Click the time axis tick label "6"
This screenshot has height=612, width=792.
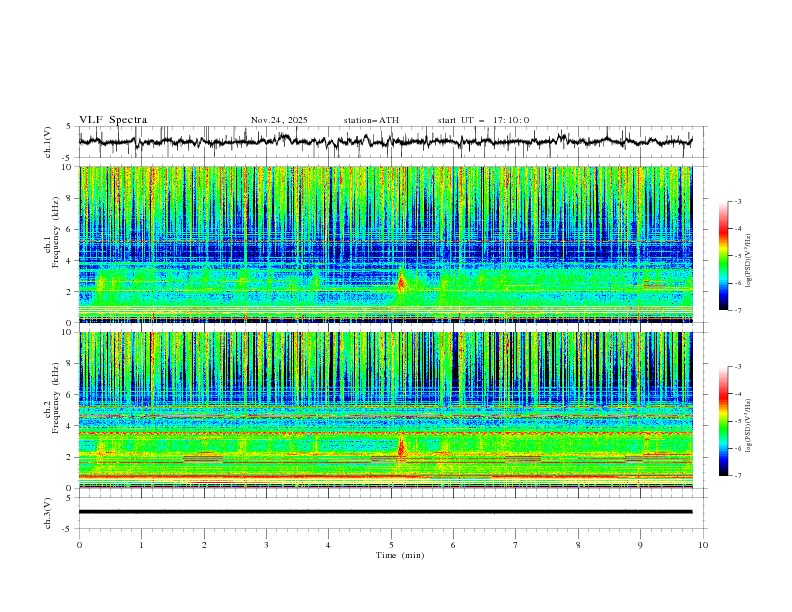tap(453, 545)
